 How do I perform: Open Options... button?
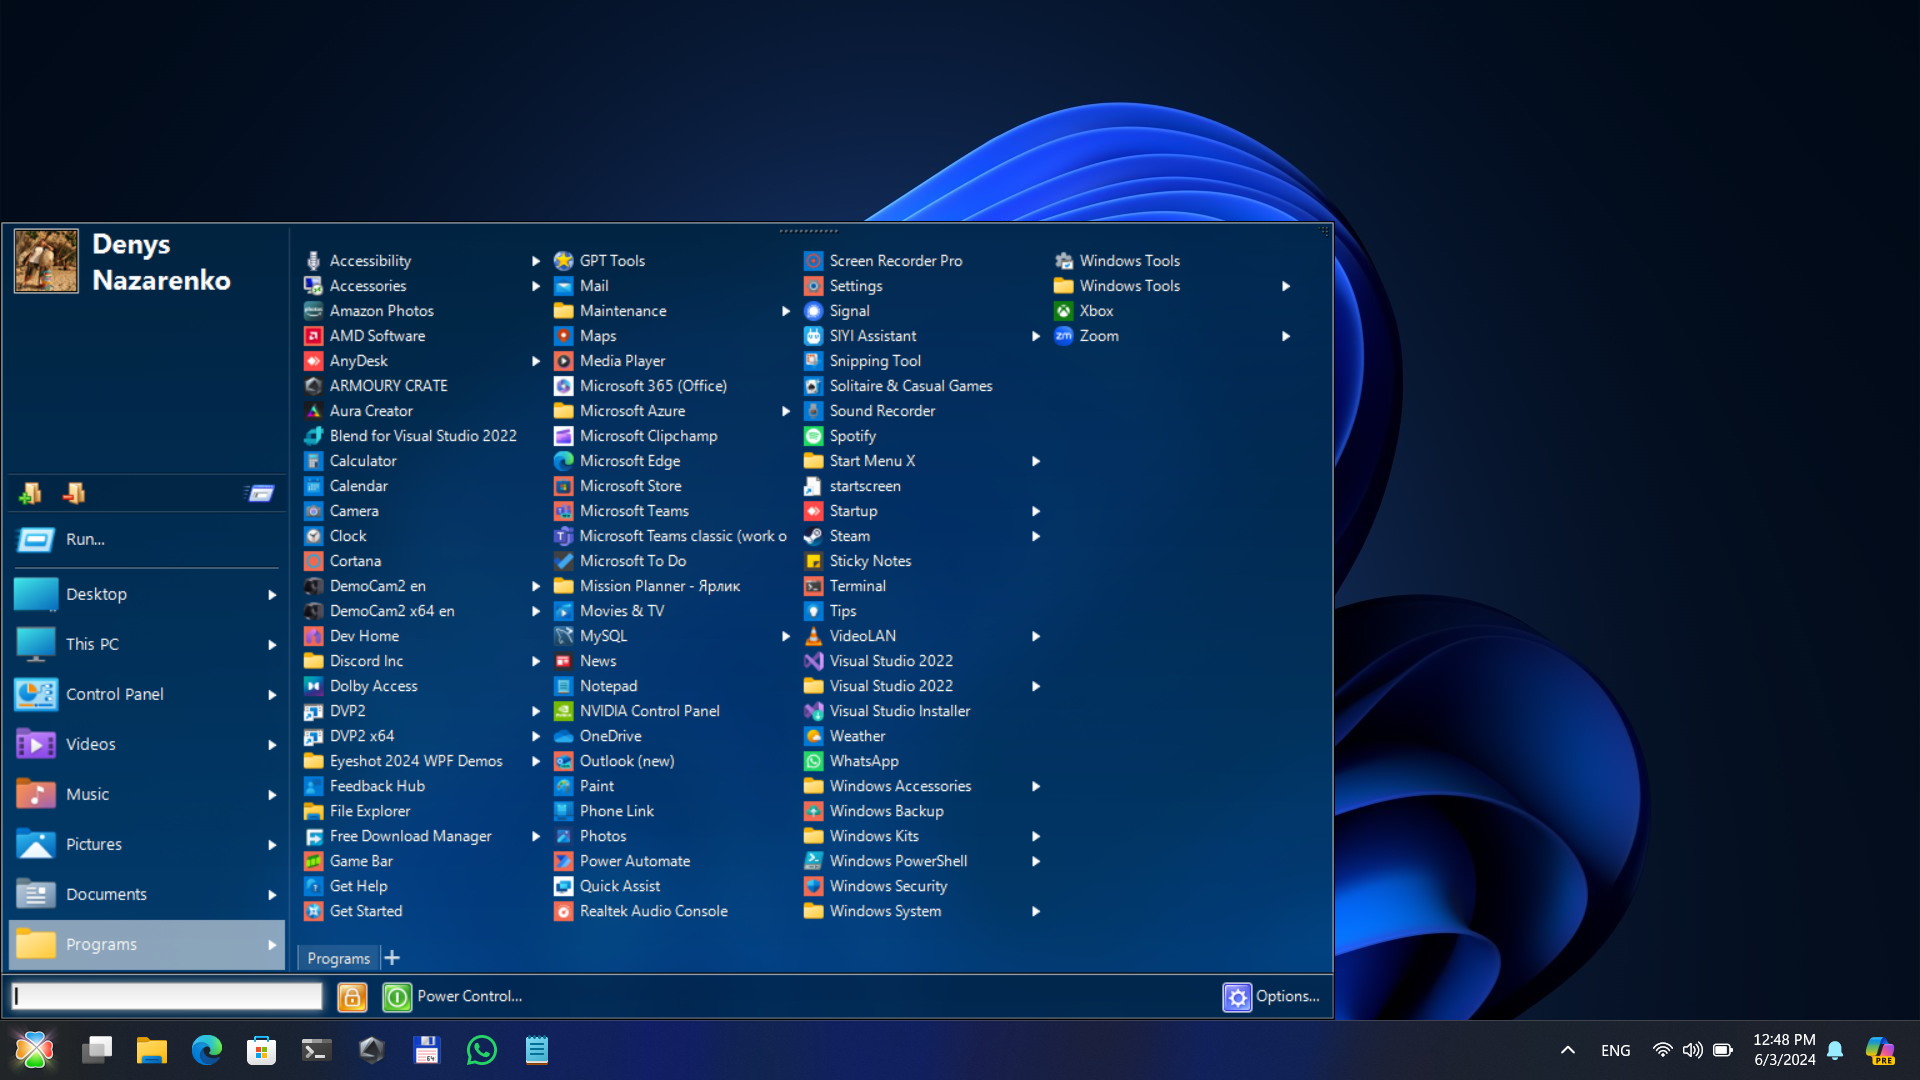[x=1271, y=997]
